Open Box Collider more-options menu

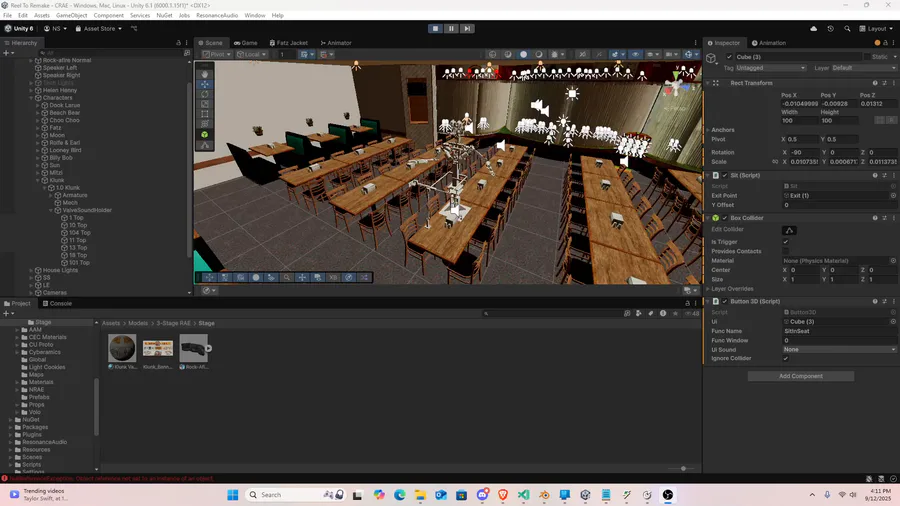click(x=894, y=218)
